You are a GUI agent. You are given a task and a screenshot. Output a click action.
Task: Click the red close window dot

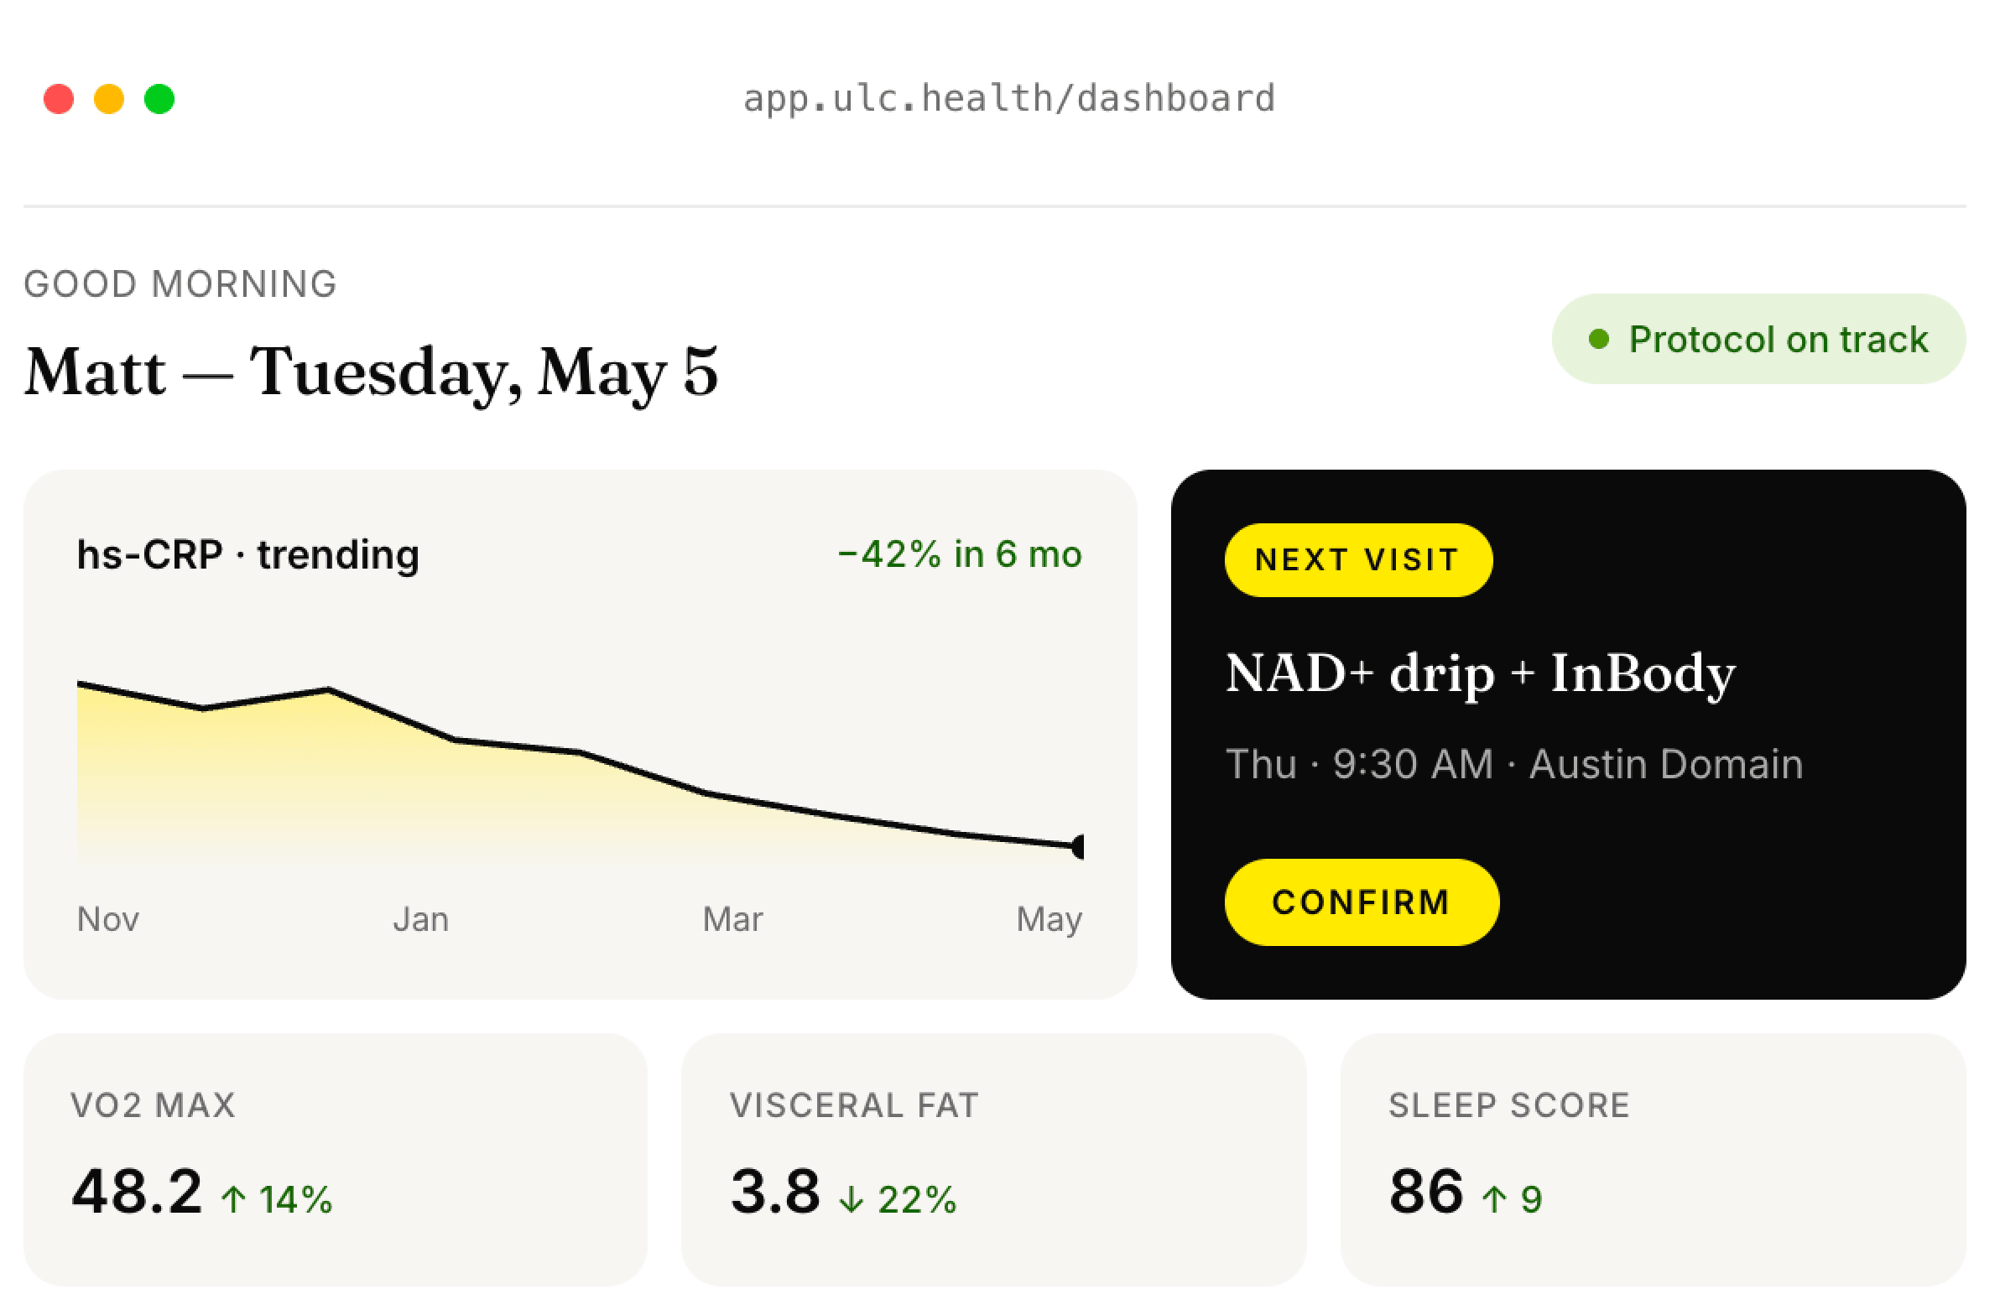click(59, 99)
